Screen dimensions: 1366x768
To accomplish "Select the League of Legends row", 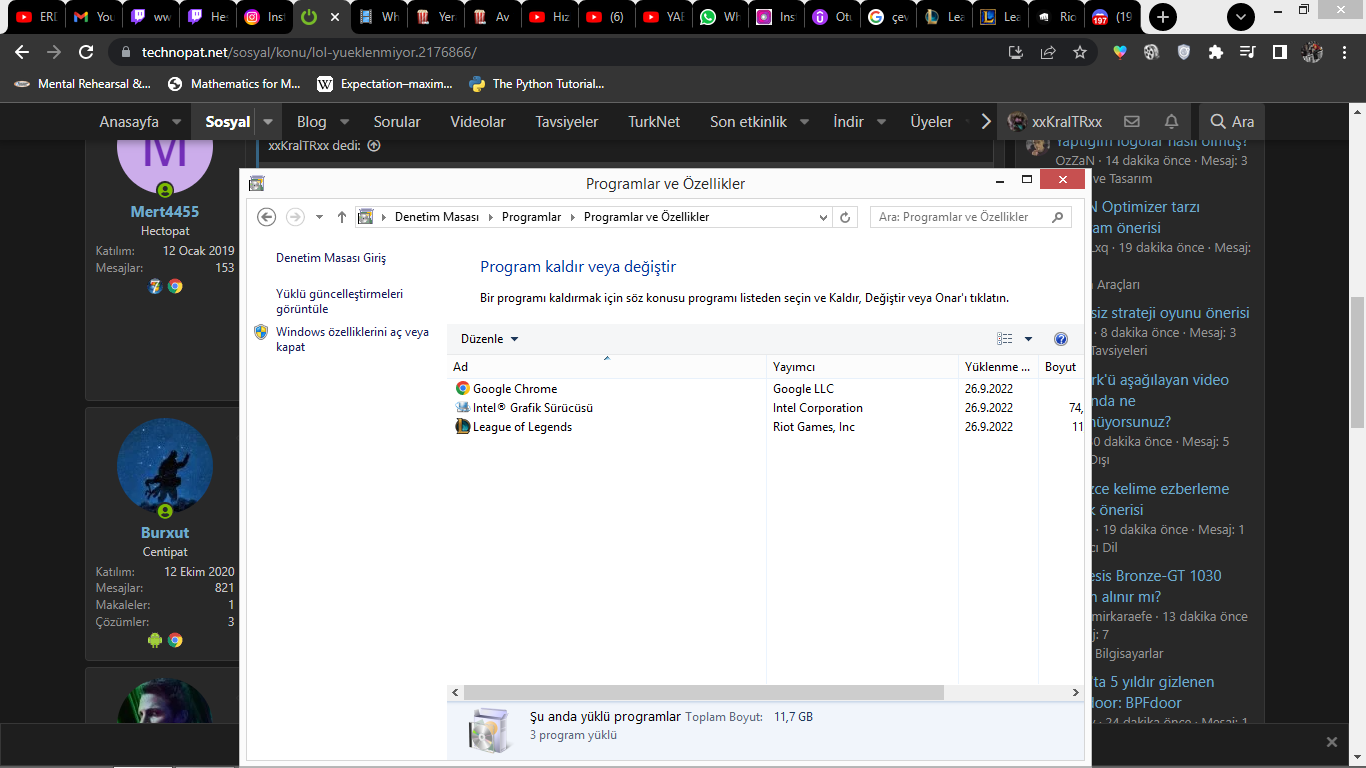I will tap(764, 427).
